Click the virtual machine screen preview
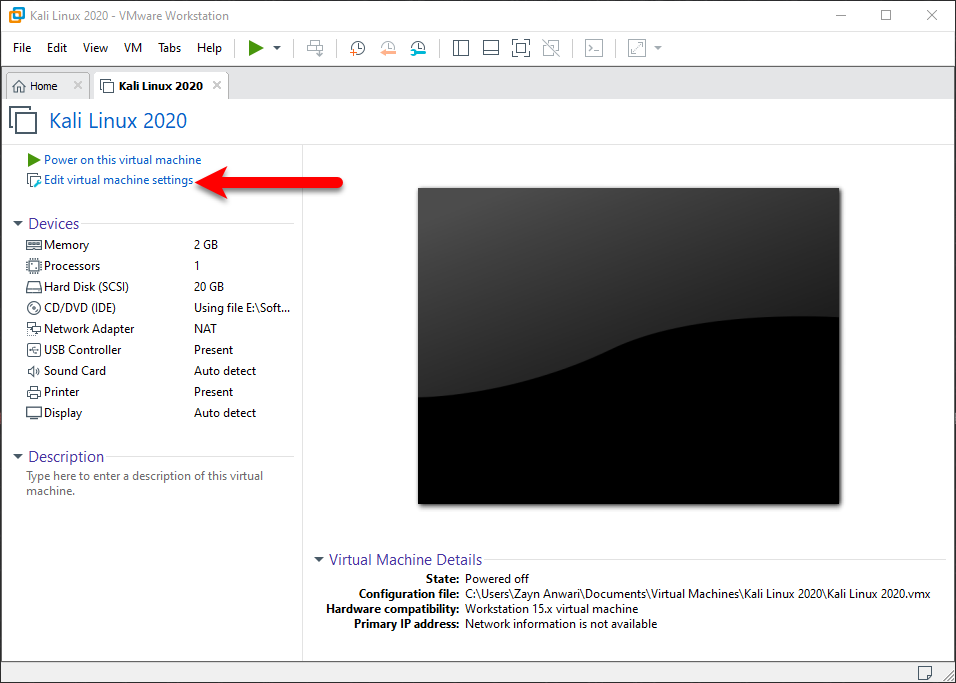Screen dimensions: 956x683 tap(629, 346)
